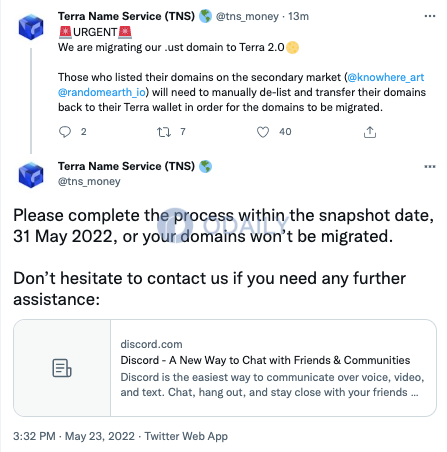Like the tweet with the heart icon

tap(263, 132)
